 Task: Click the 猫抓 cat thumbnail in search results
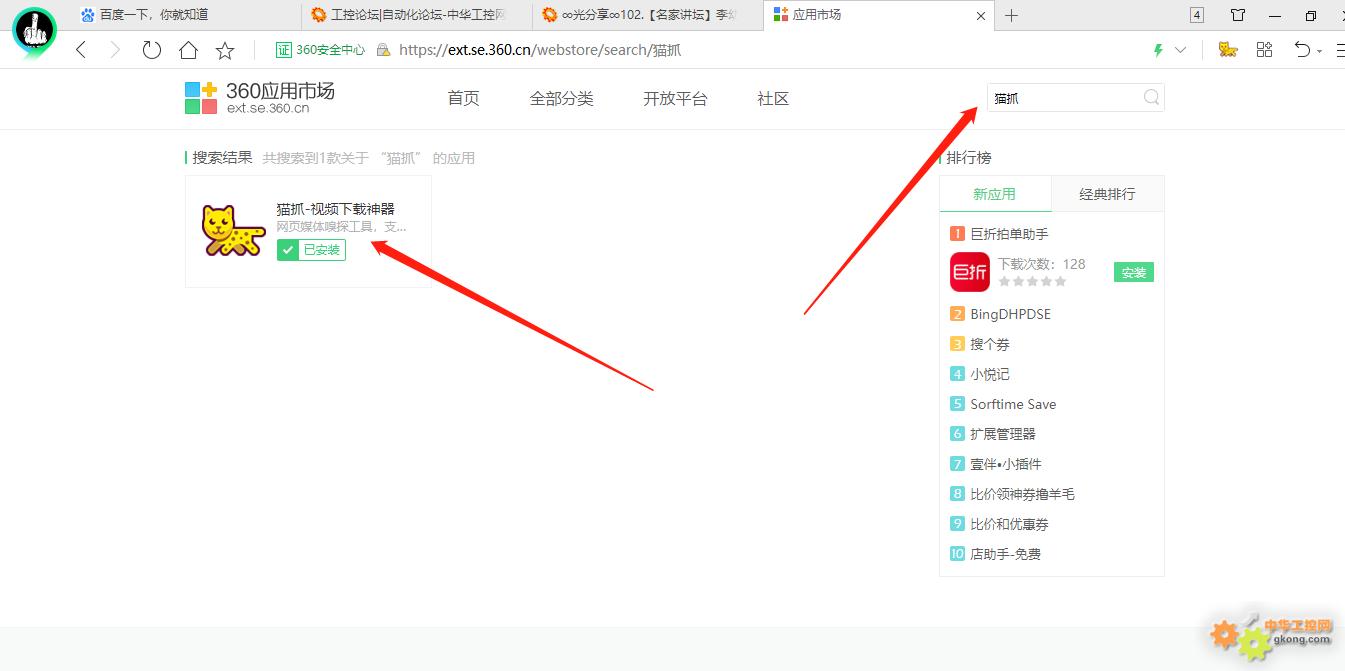pos(233,231)
